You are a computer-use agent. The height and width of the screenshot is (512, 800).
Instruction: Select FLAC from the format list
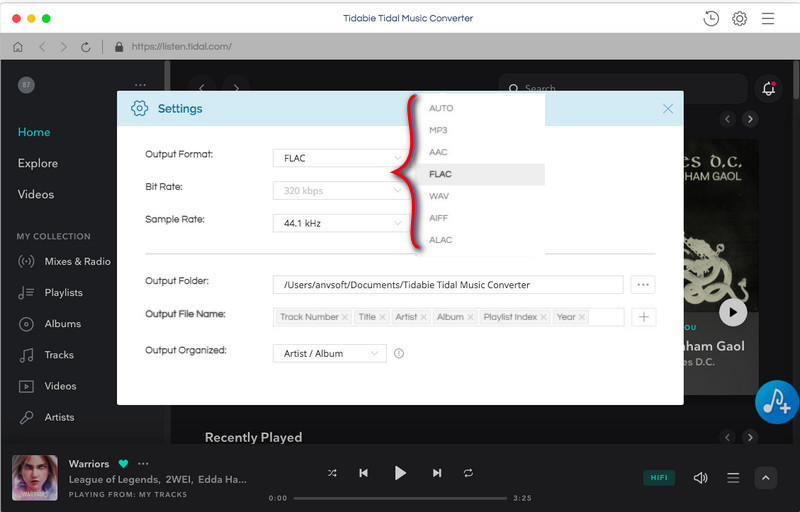click(481, 174)
